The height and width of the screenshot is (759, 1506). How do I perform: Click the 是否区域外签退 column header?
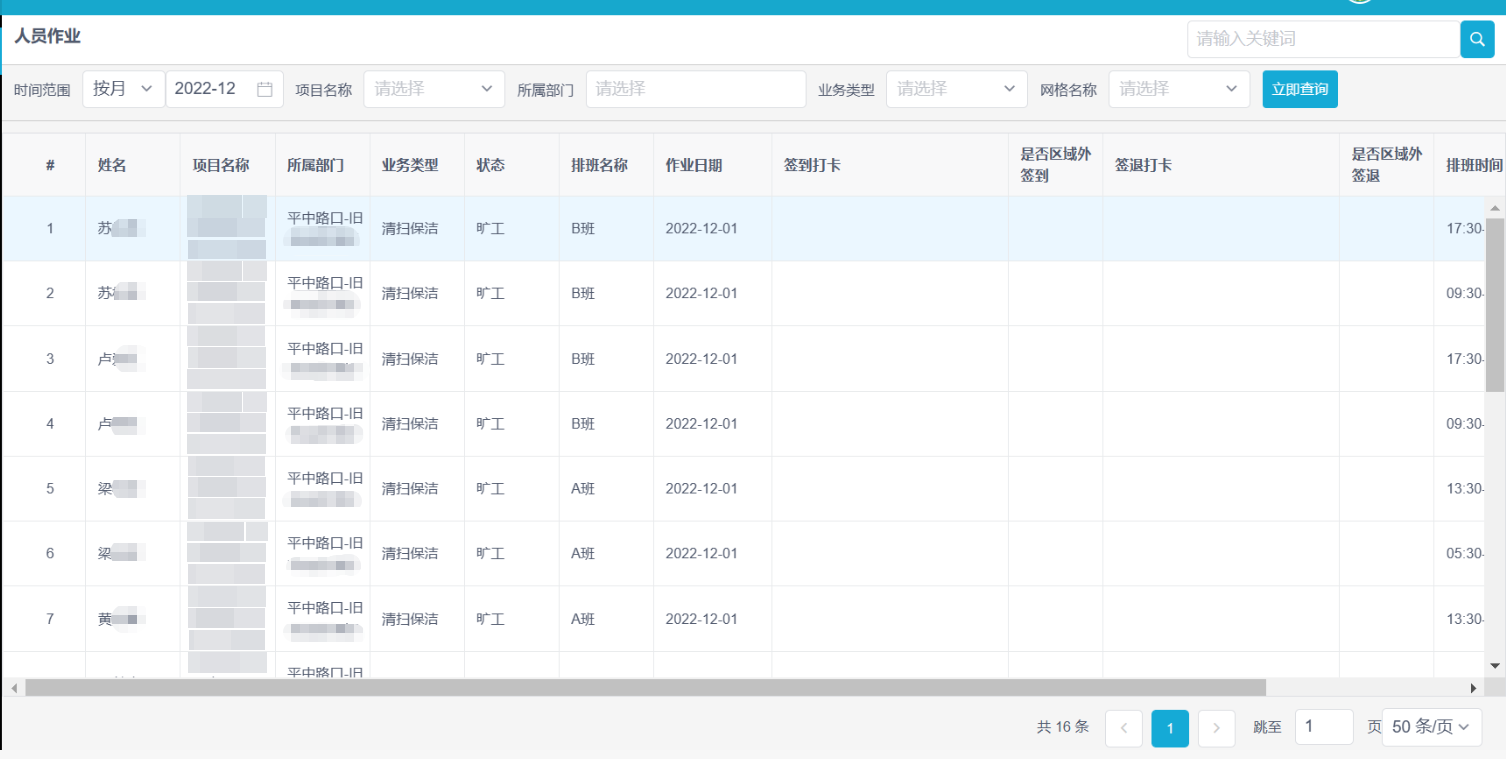point(1386,165)
